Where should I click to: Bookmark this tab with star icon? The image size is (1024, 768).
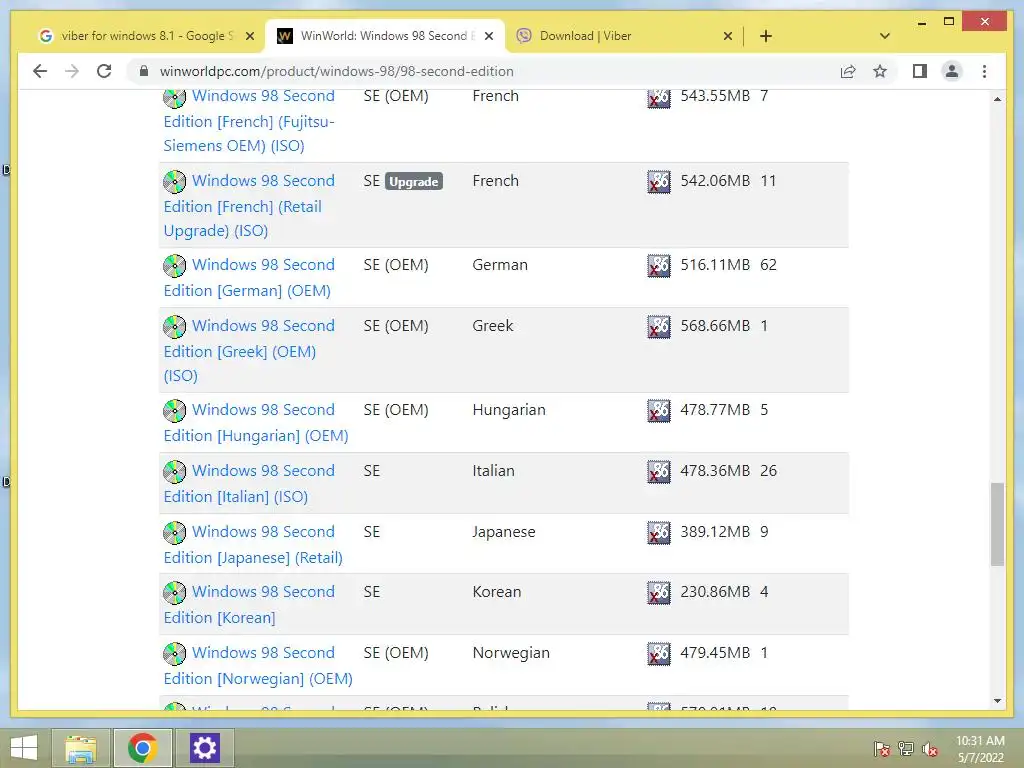click(x=880, y=71)
